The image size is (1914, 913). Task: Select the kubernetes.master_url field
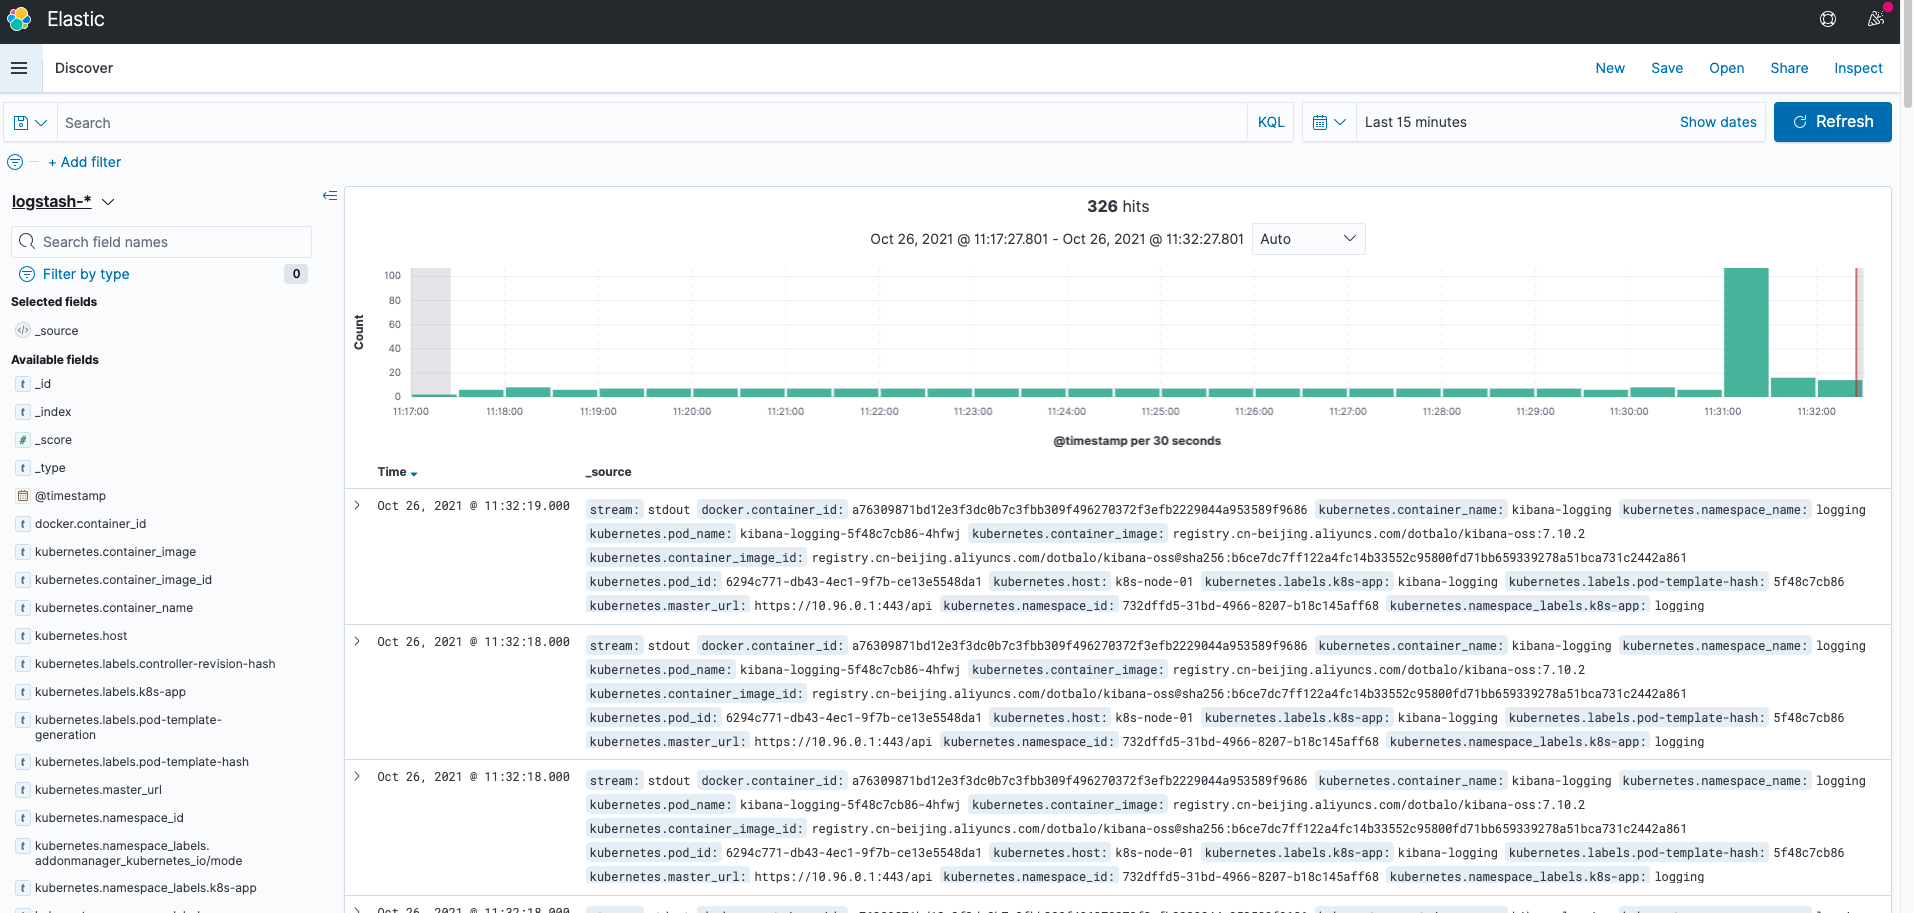point(98,790)
